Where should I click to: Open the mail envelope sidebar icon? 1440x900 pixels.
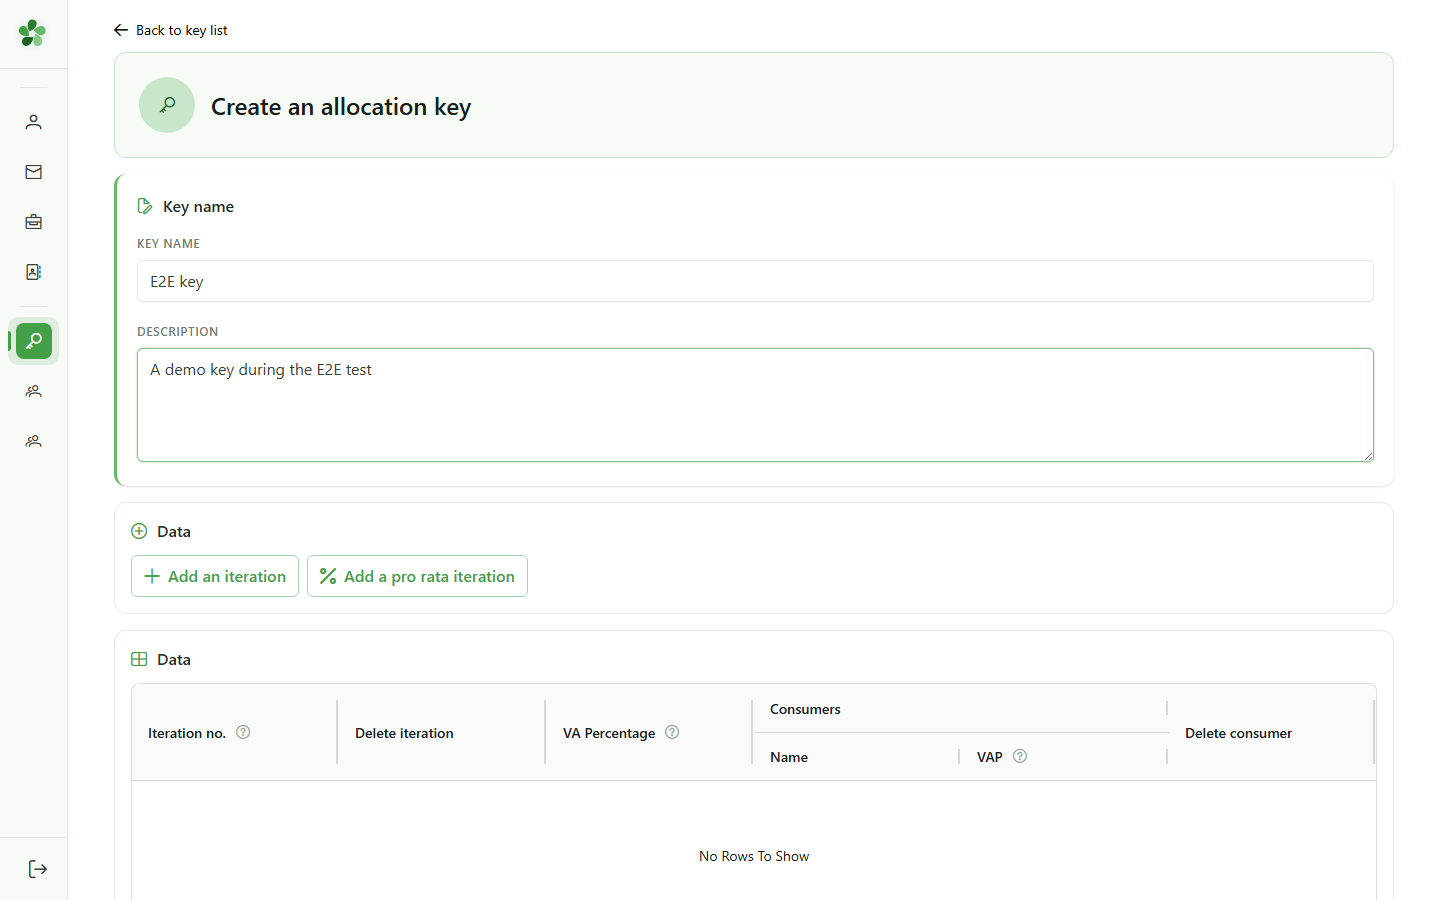(33, 172)
